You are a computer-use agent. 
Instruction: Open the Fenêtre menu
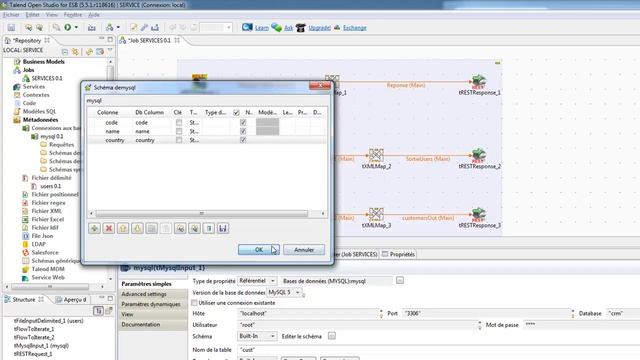coord(73,15)
